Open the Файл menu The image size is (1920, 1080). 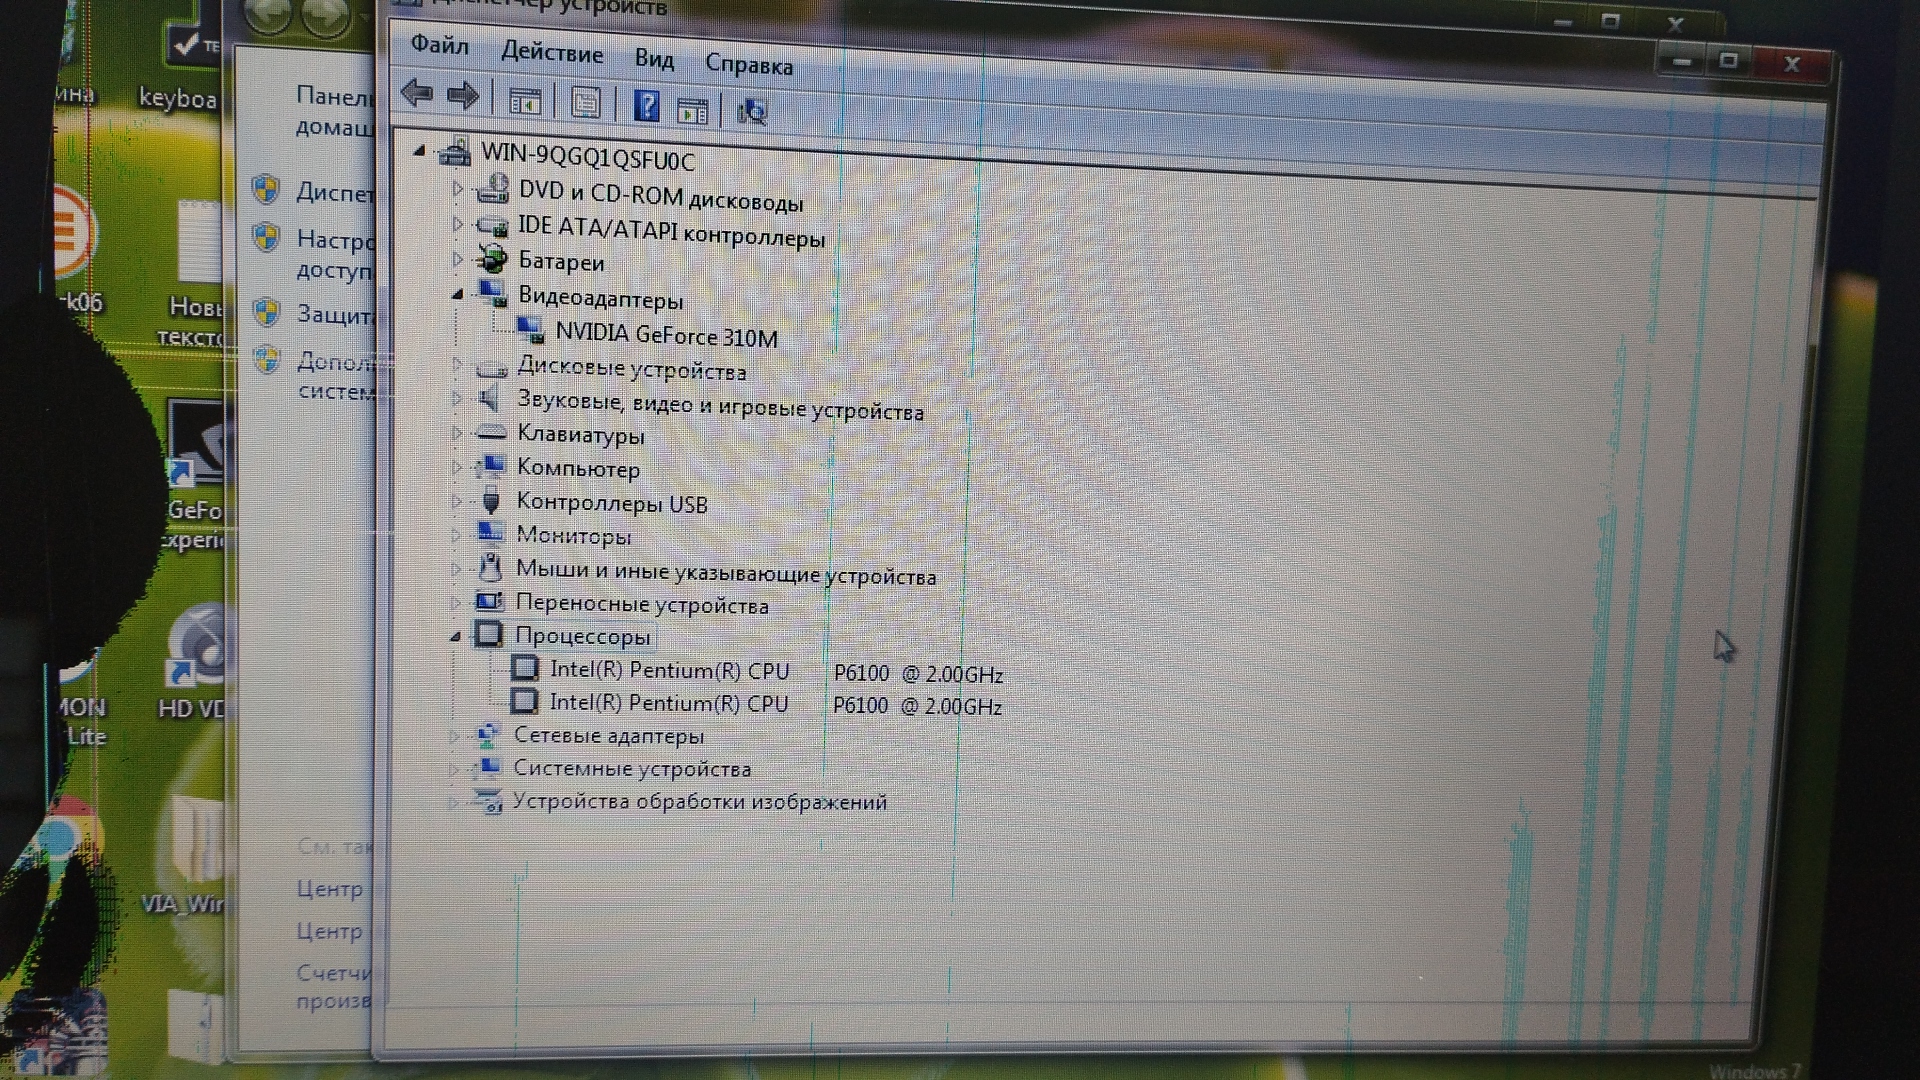click(439, 46)
